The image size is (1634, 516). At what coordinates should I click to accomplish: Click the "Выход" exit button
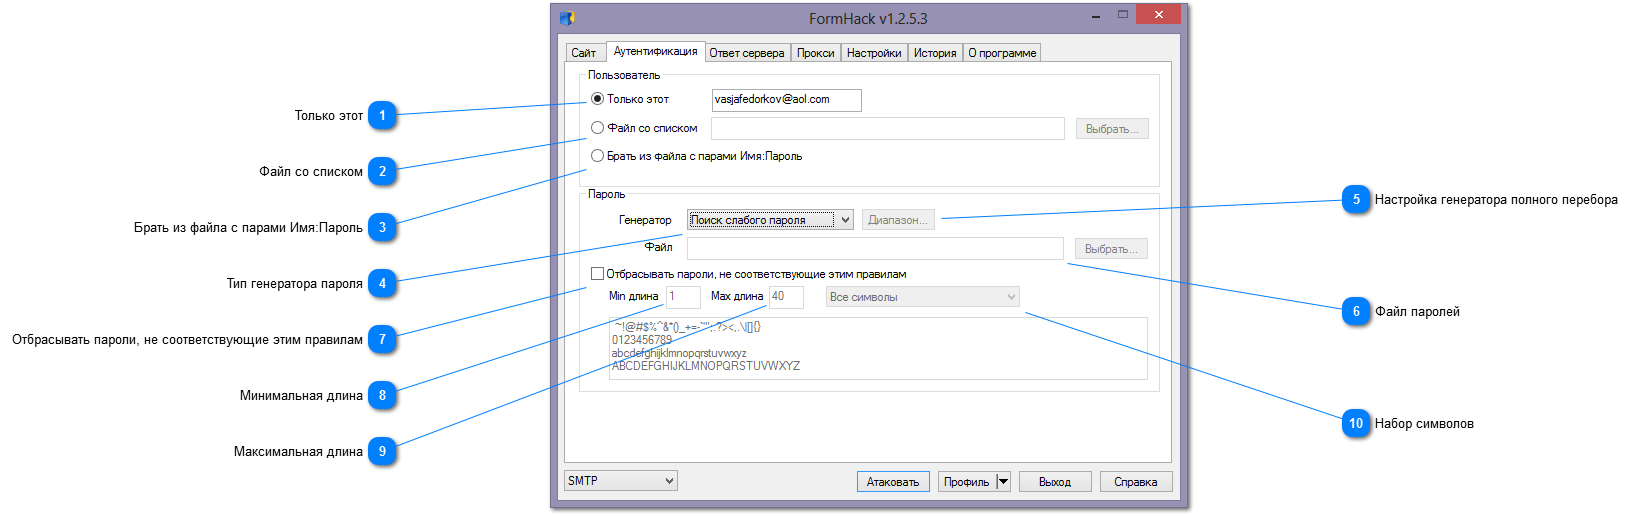[x=1054, y=482]
